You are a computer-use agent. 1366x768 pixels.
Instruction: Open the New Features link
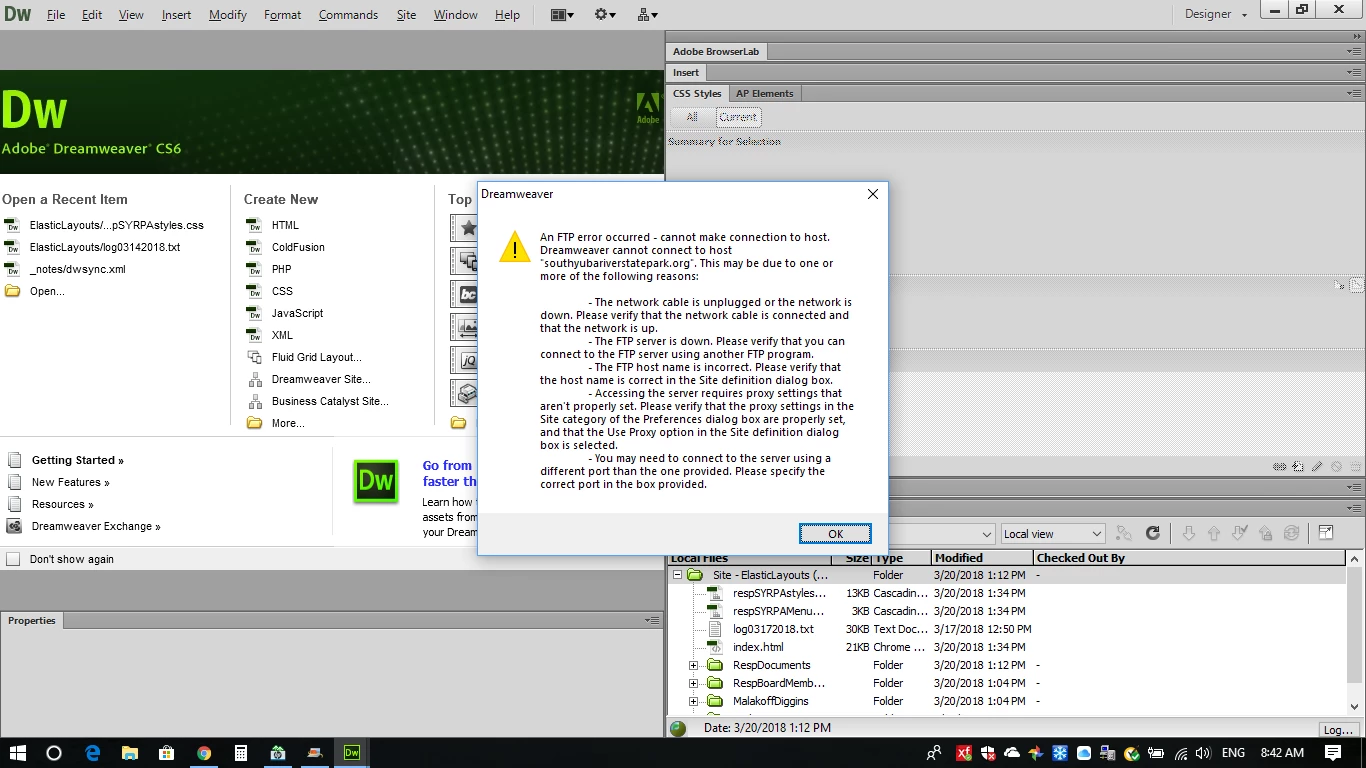[71, 482]
